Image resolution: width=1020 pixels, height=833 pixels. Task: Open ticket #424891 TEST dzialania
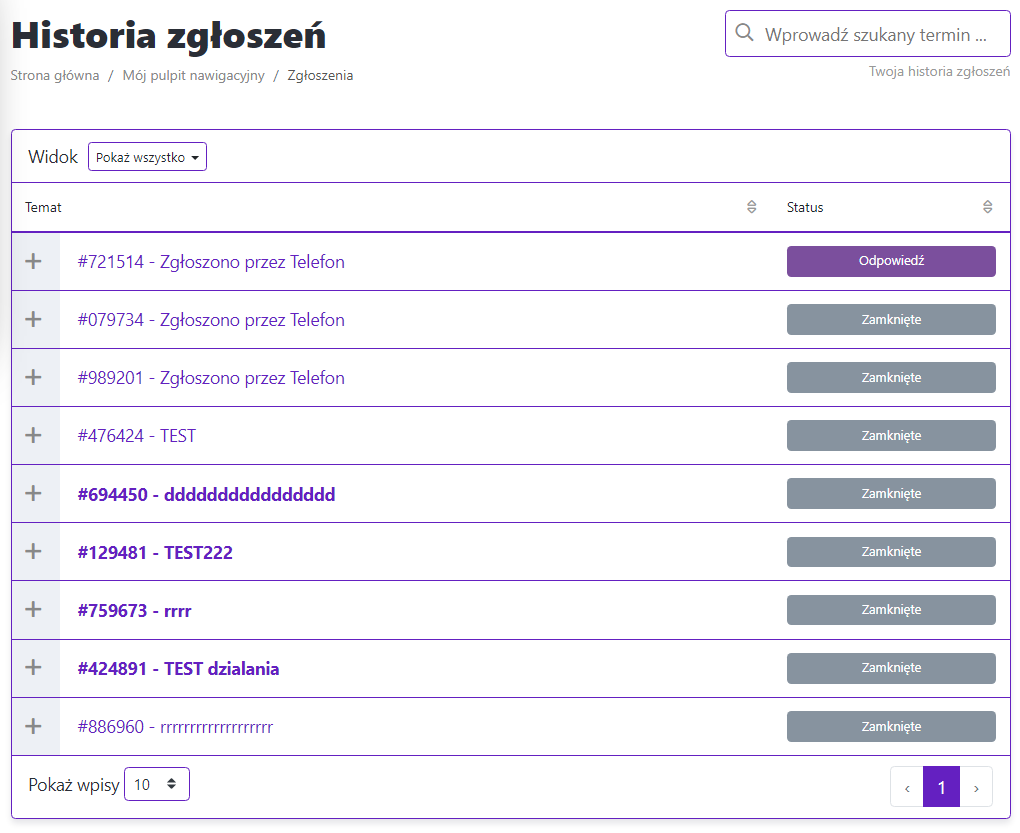tap(178, 669)
